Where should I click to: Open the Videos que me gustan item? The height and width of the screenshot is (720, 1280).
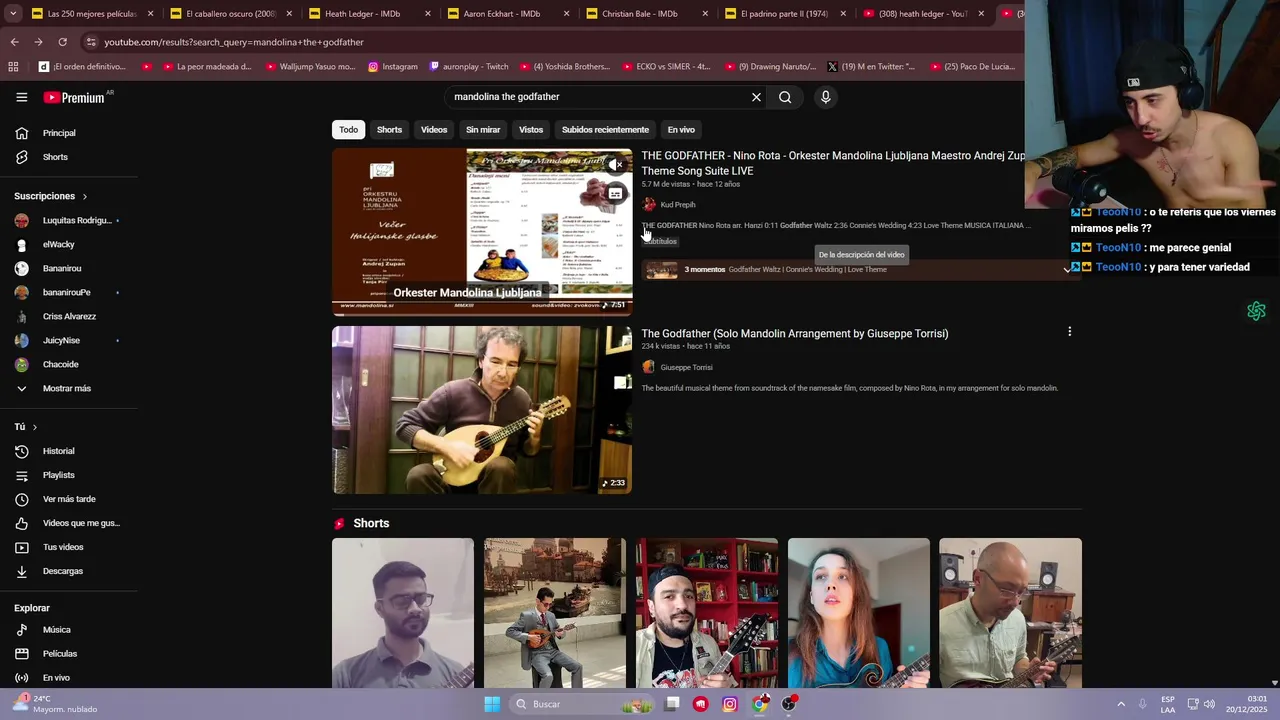click(81, 523)
